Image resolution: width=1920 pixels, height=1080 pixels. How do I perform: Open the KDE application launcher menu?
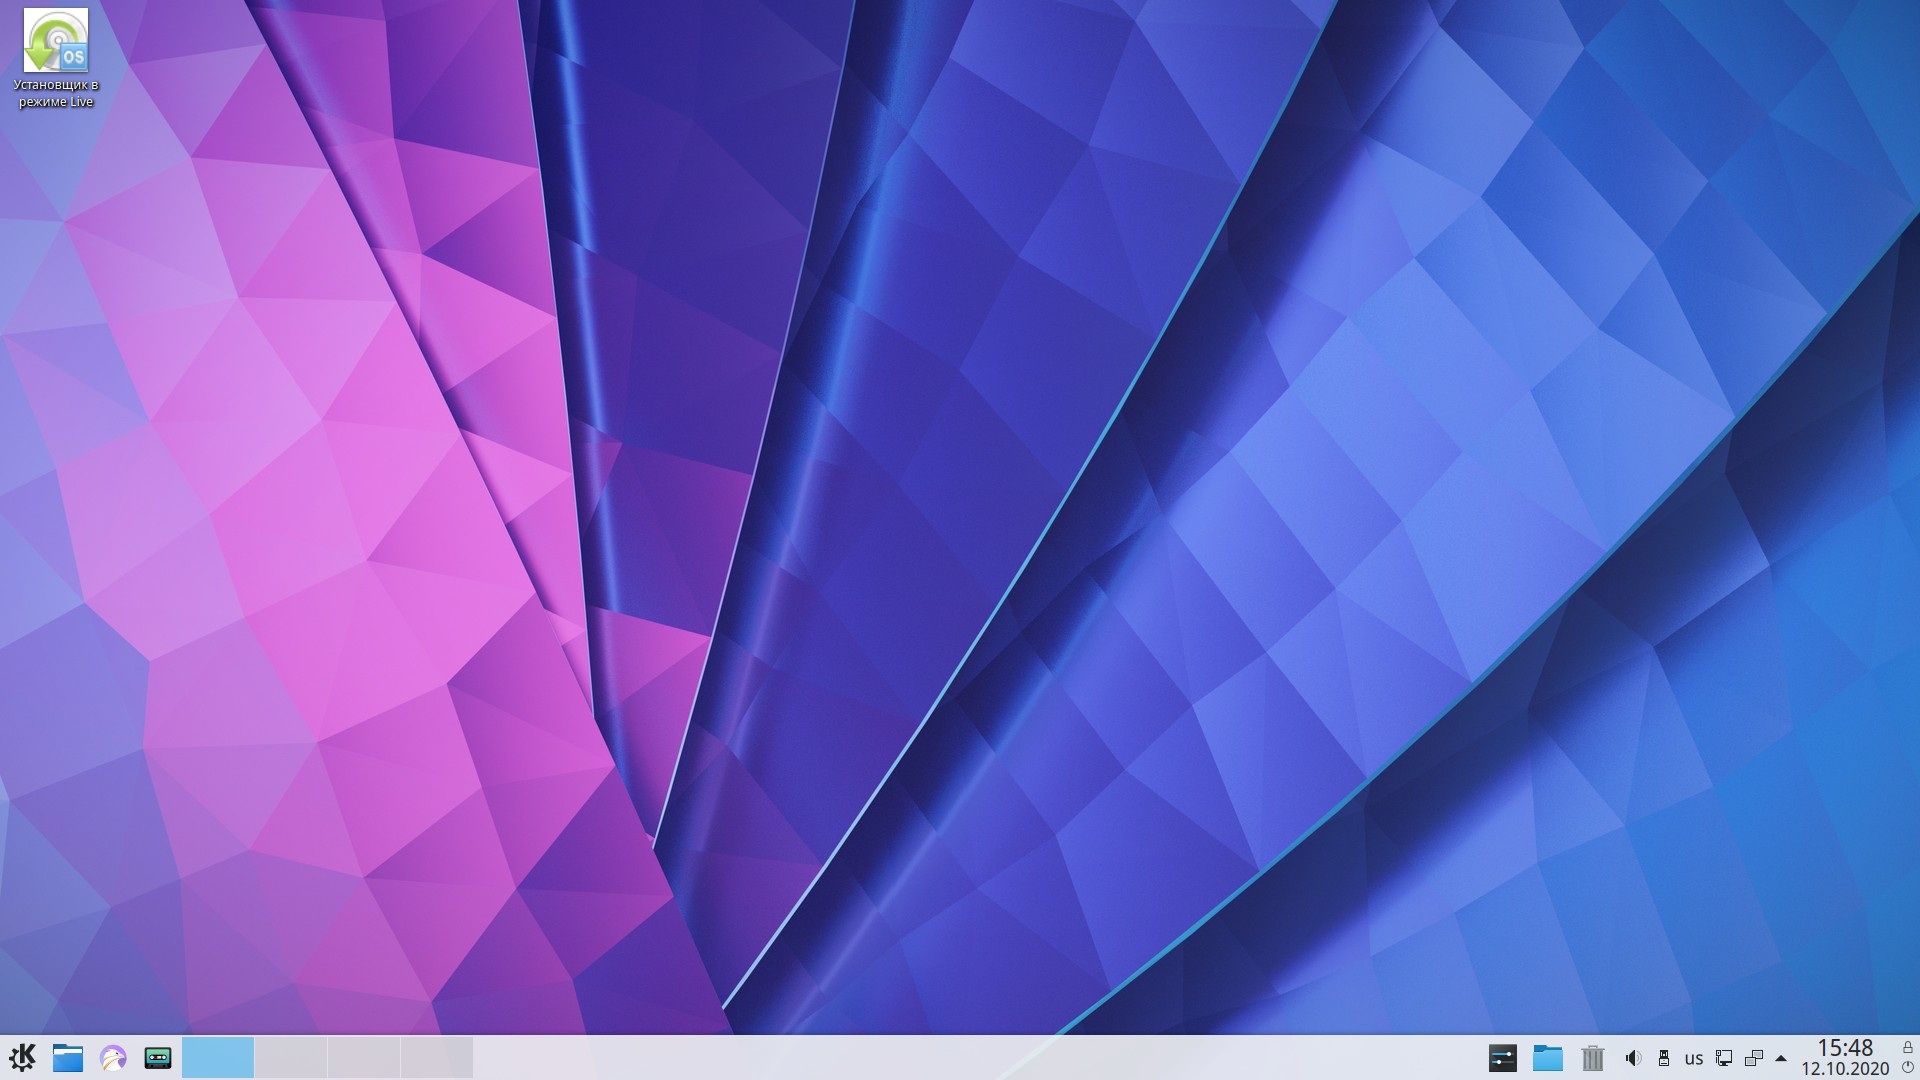(22, 1057)
